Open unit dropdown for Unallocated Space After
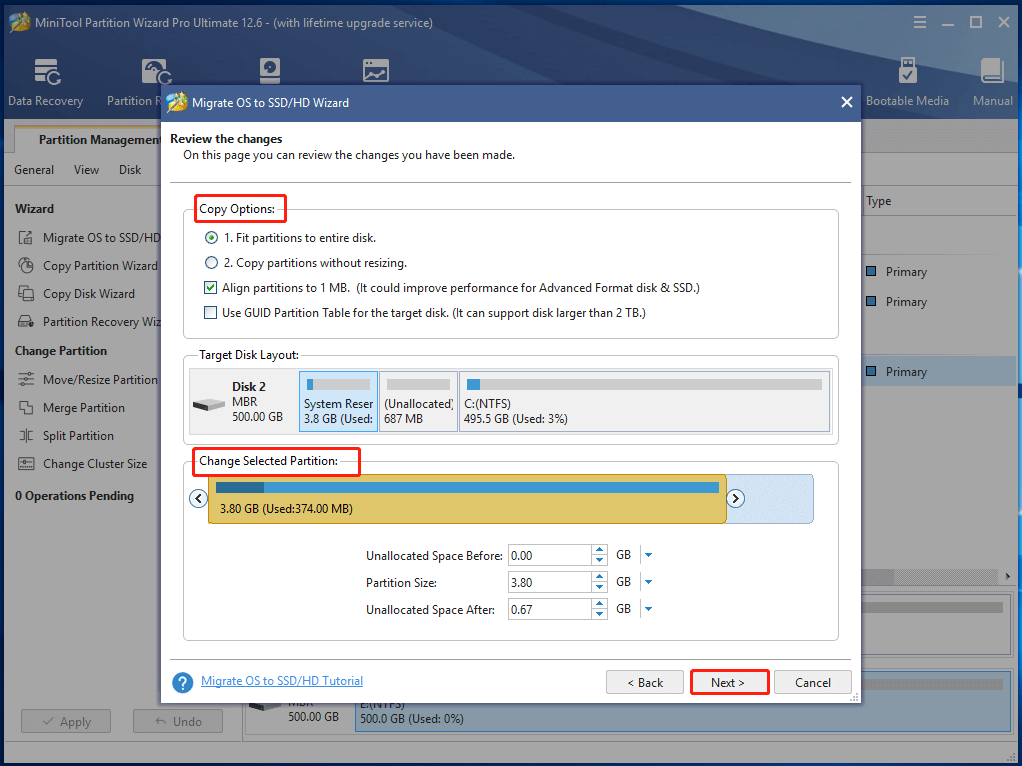1022x766 pixels. coord(648,609)
